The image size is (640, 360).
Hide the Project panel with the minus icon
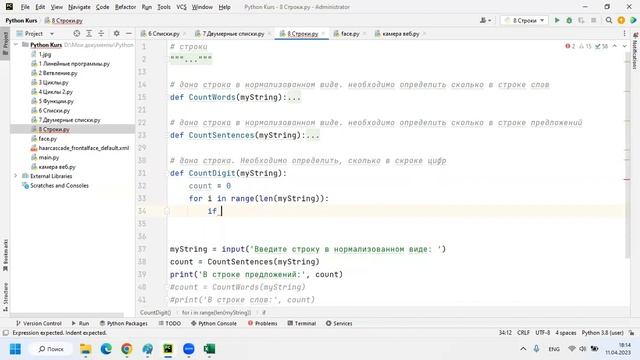coord(129,33)
